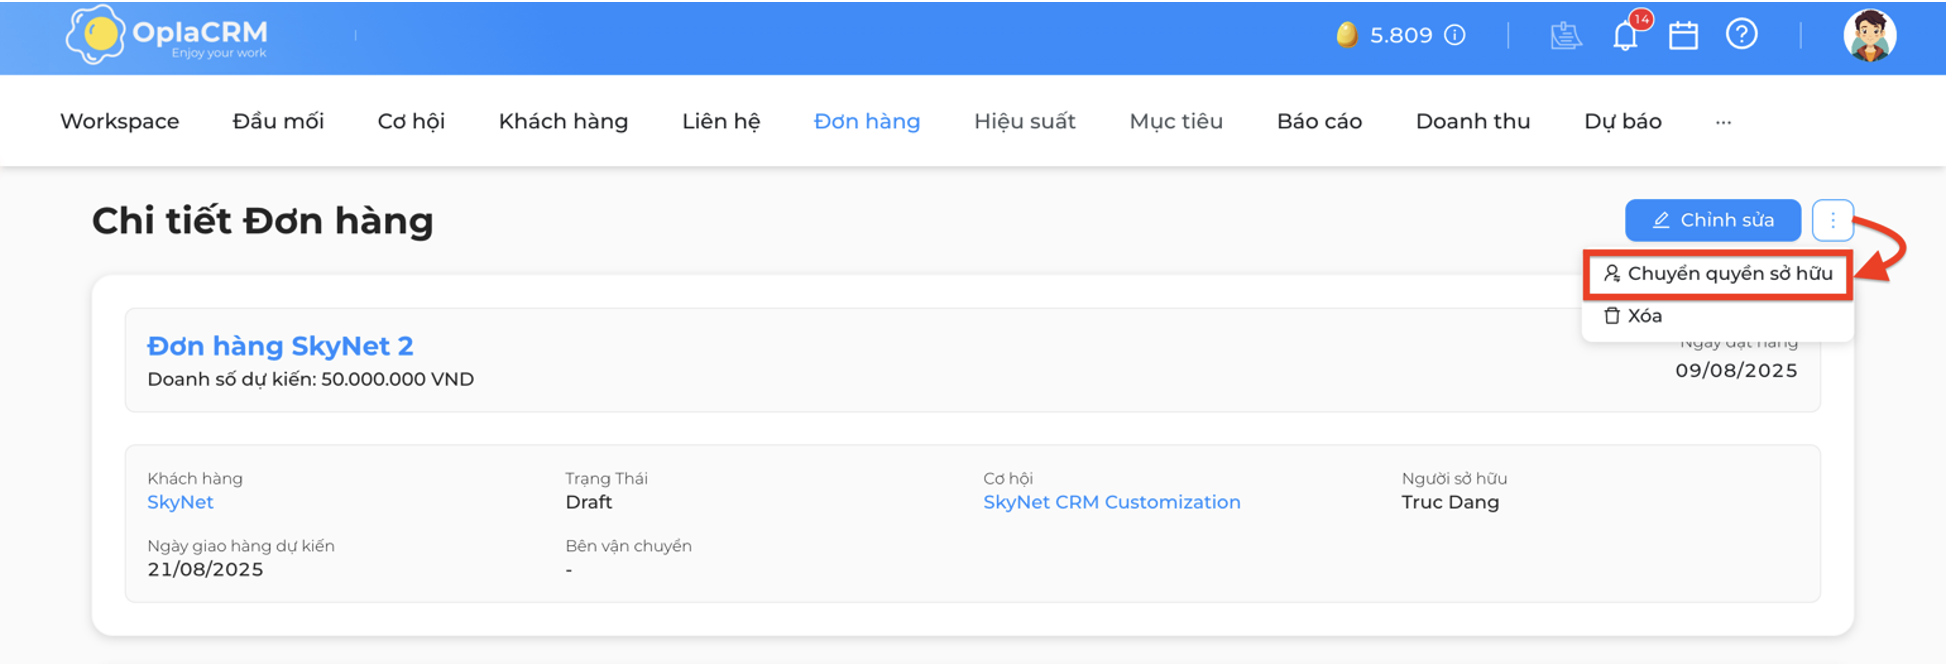Switch to the Cơ hội tab
1946x664 pixels.
411,121
